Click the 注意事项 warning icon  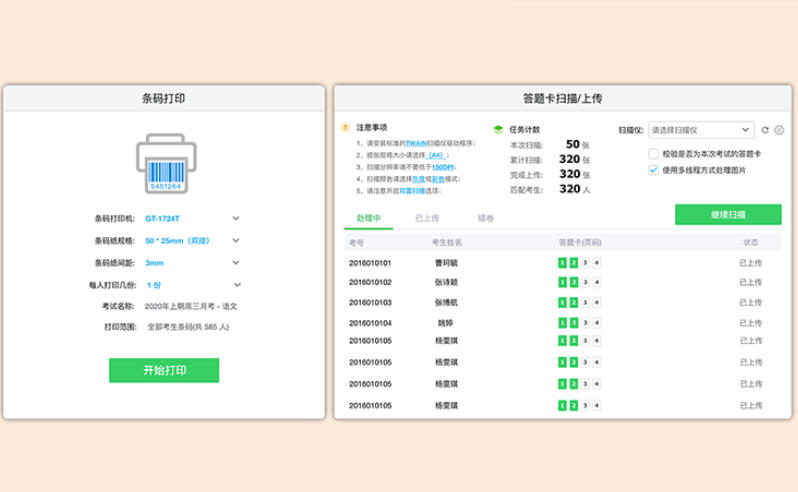pos(346,128)
